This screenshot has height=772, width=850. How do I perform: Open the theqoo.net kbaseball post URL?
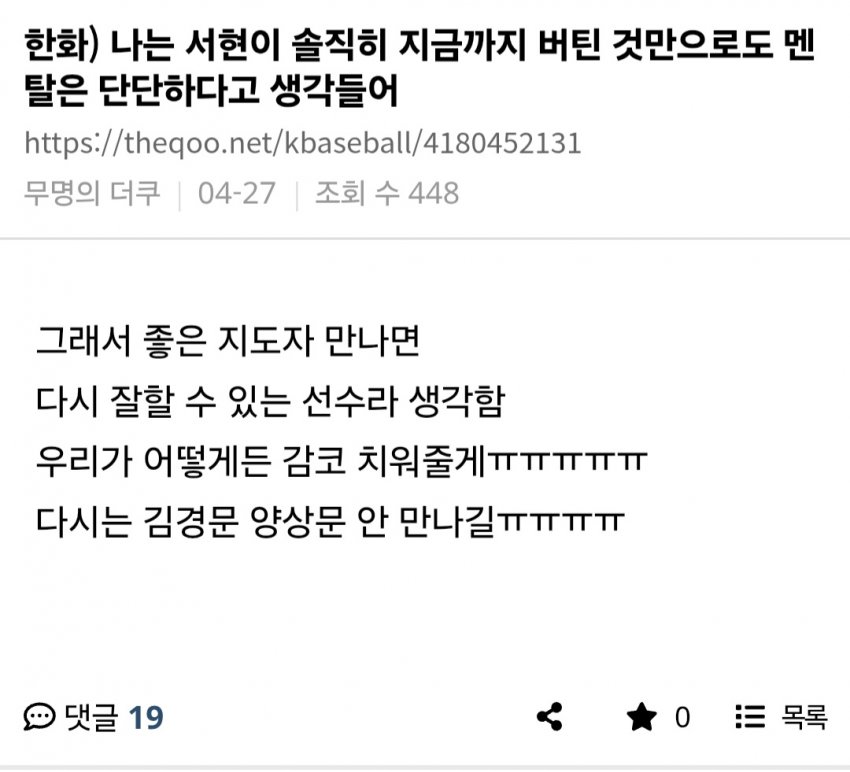(302, 144)
